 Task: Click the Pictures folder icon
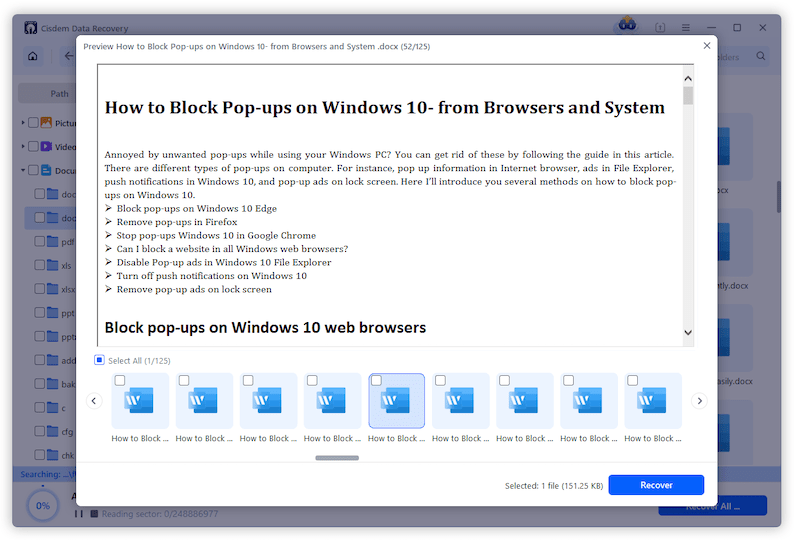point(46,123)
